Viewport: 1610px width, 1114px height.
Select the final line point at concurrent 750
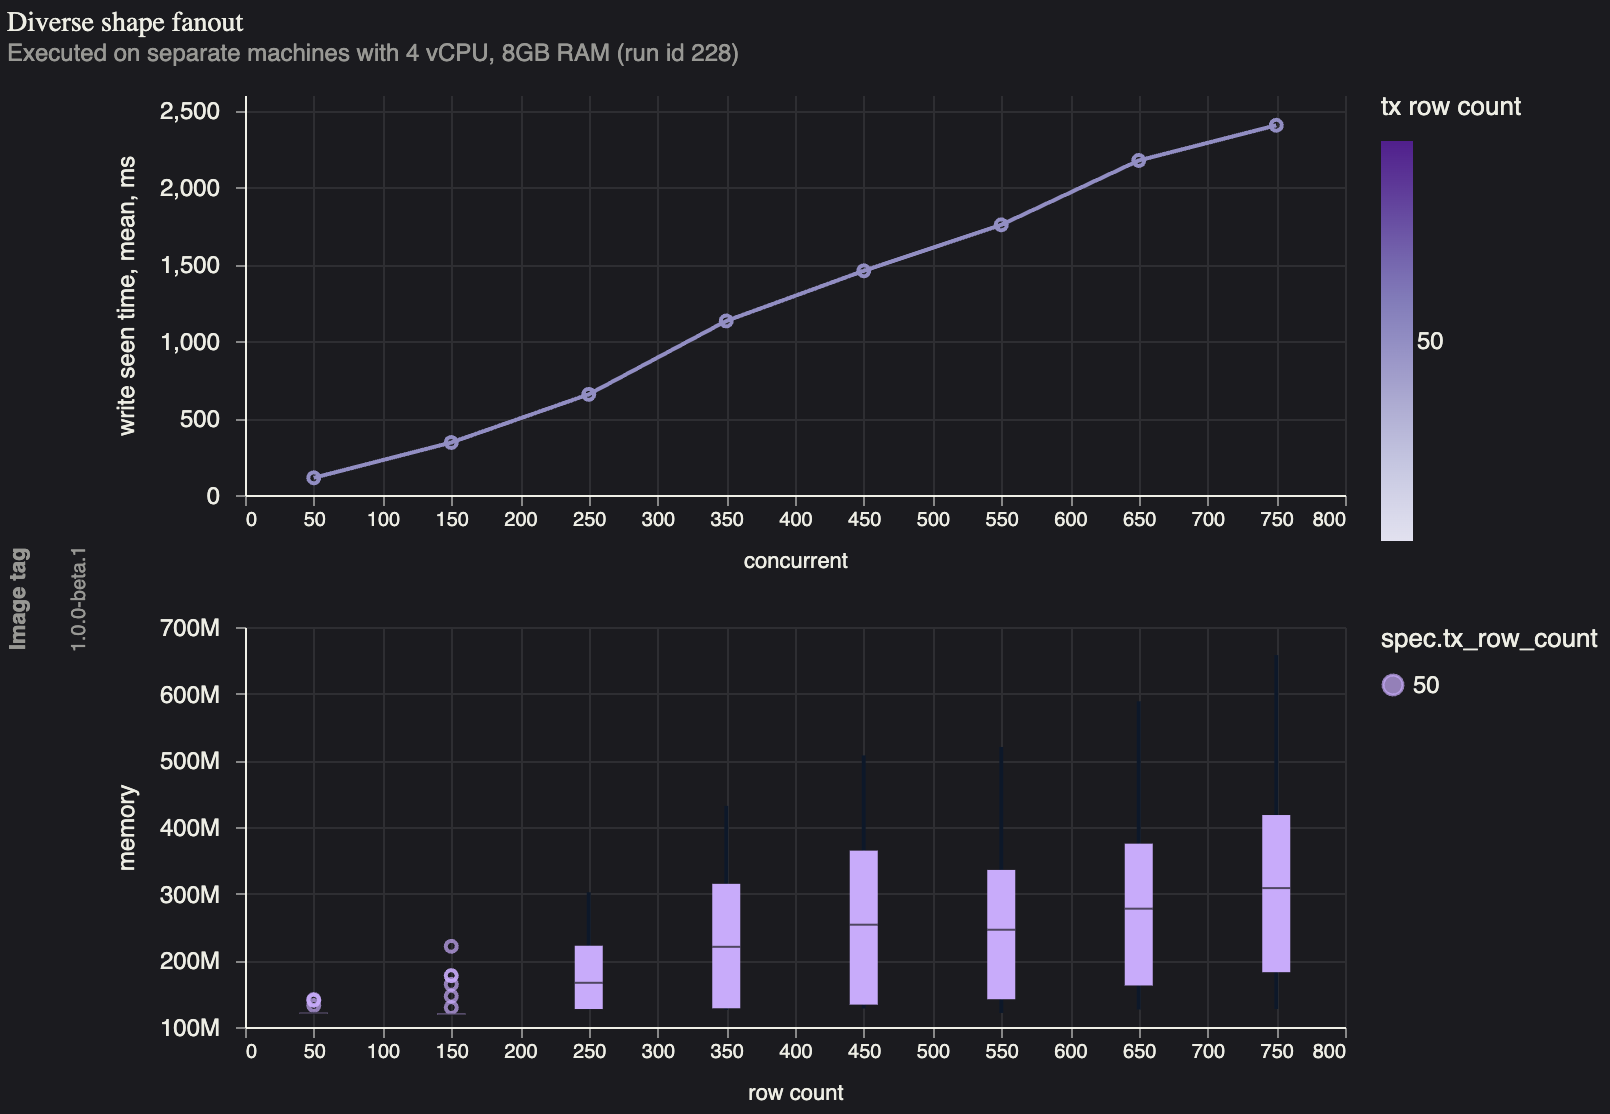pos(1276,125)
